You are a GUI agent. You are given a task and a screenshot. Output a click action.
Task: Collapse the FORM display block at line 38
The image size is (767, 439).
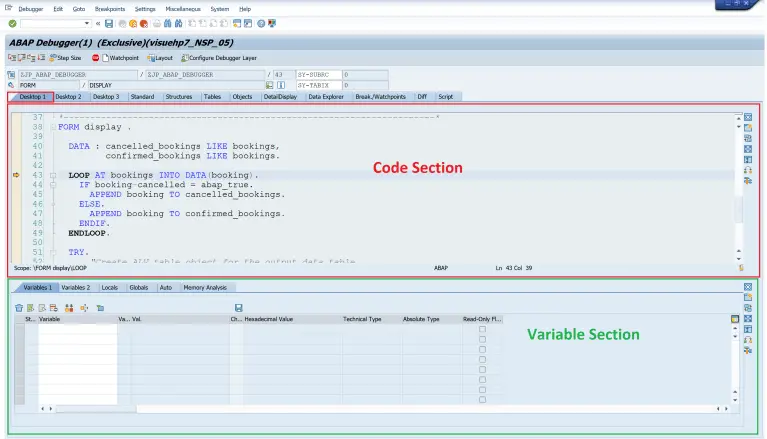pos(53,127)
